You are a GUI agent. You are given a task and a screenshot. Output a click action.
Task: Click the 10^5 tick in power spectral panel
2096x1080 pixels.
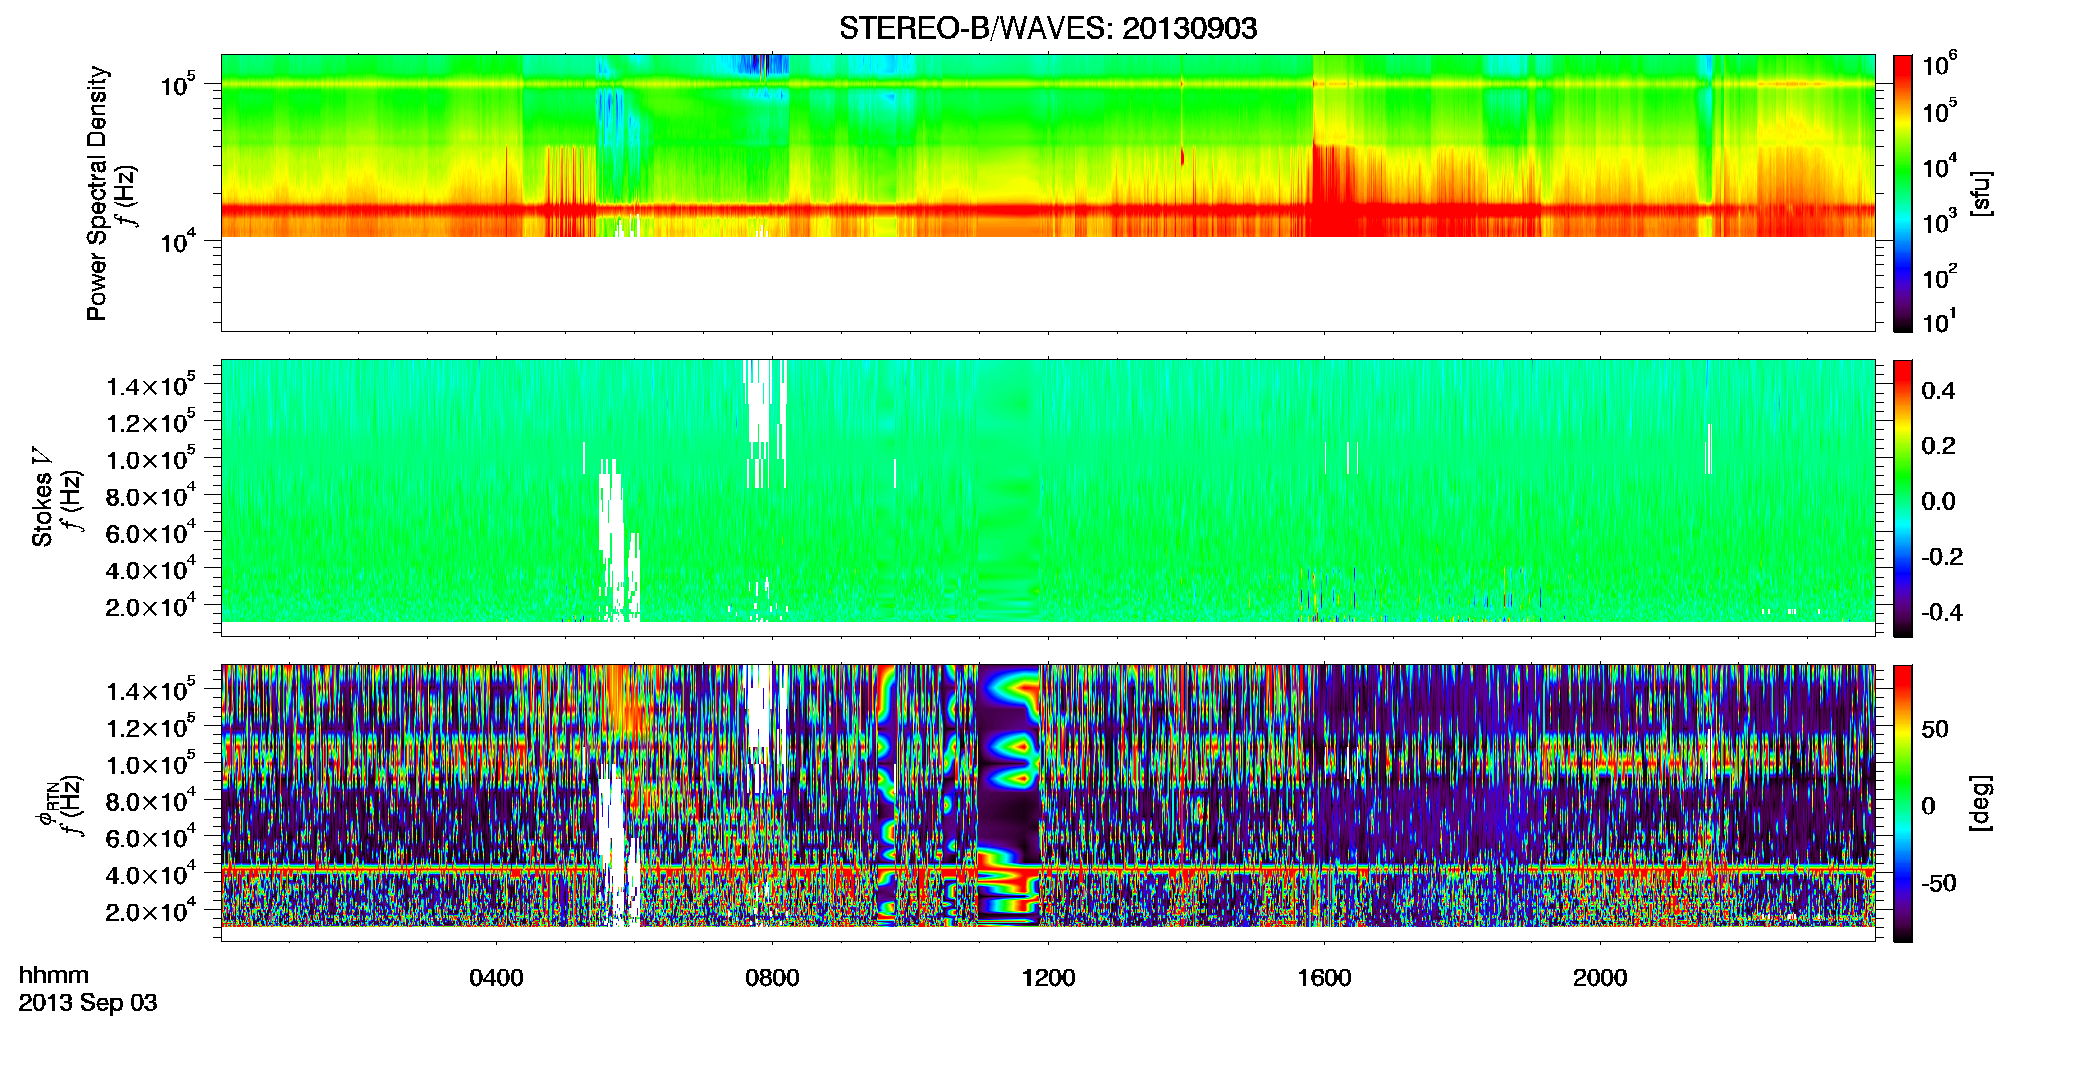(x=178, y=85)
